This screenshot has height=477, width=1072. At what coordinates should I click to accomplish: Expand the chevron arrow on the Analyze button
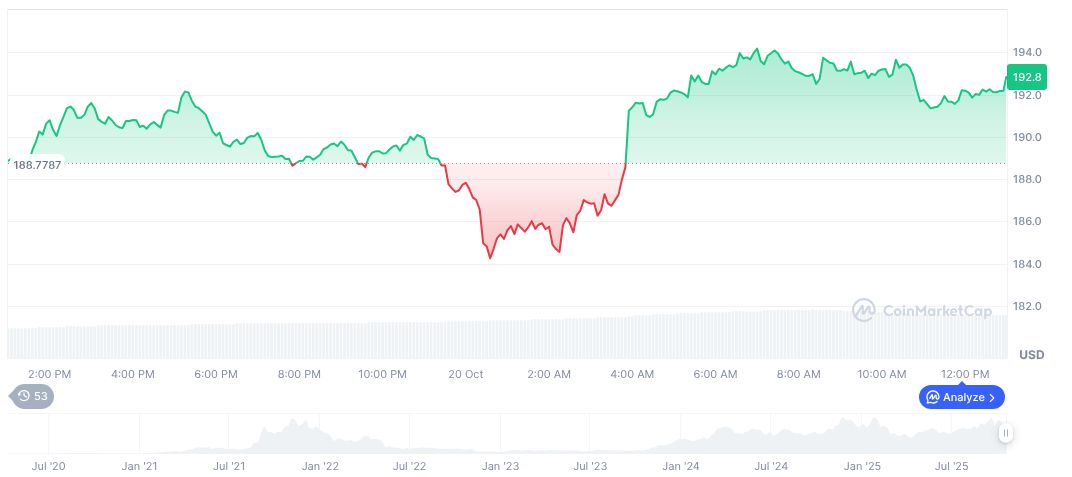click(992, 397)
